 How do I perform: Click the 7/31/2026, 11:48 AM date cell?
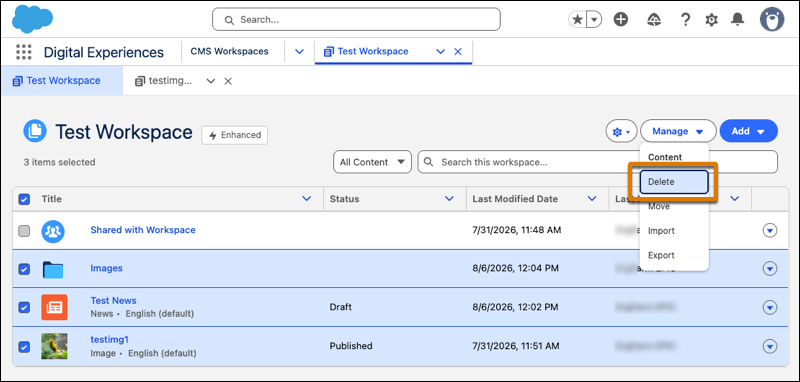pyautogui.click(x=517, y=230)
